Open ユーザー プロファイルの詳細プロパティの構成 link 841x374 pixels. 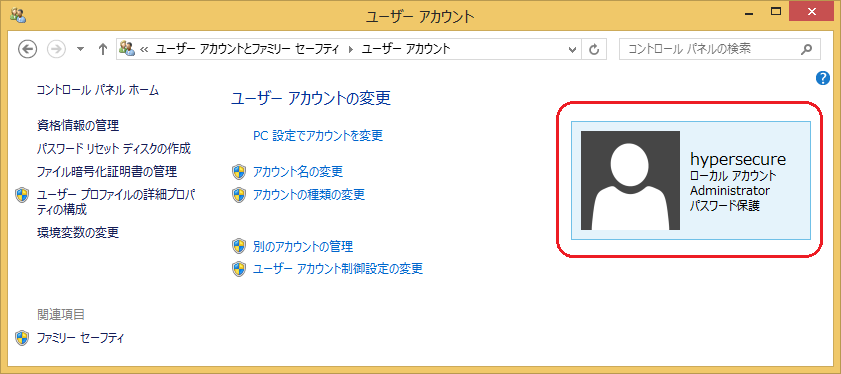(x=115, y=202)
